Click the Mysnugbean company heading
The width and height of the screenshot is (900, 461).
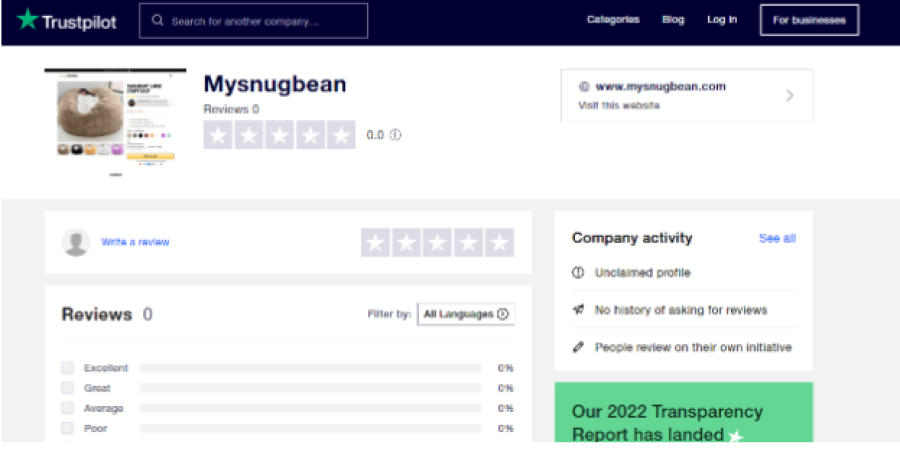[x=275, y=84]
